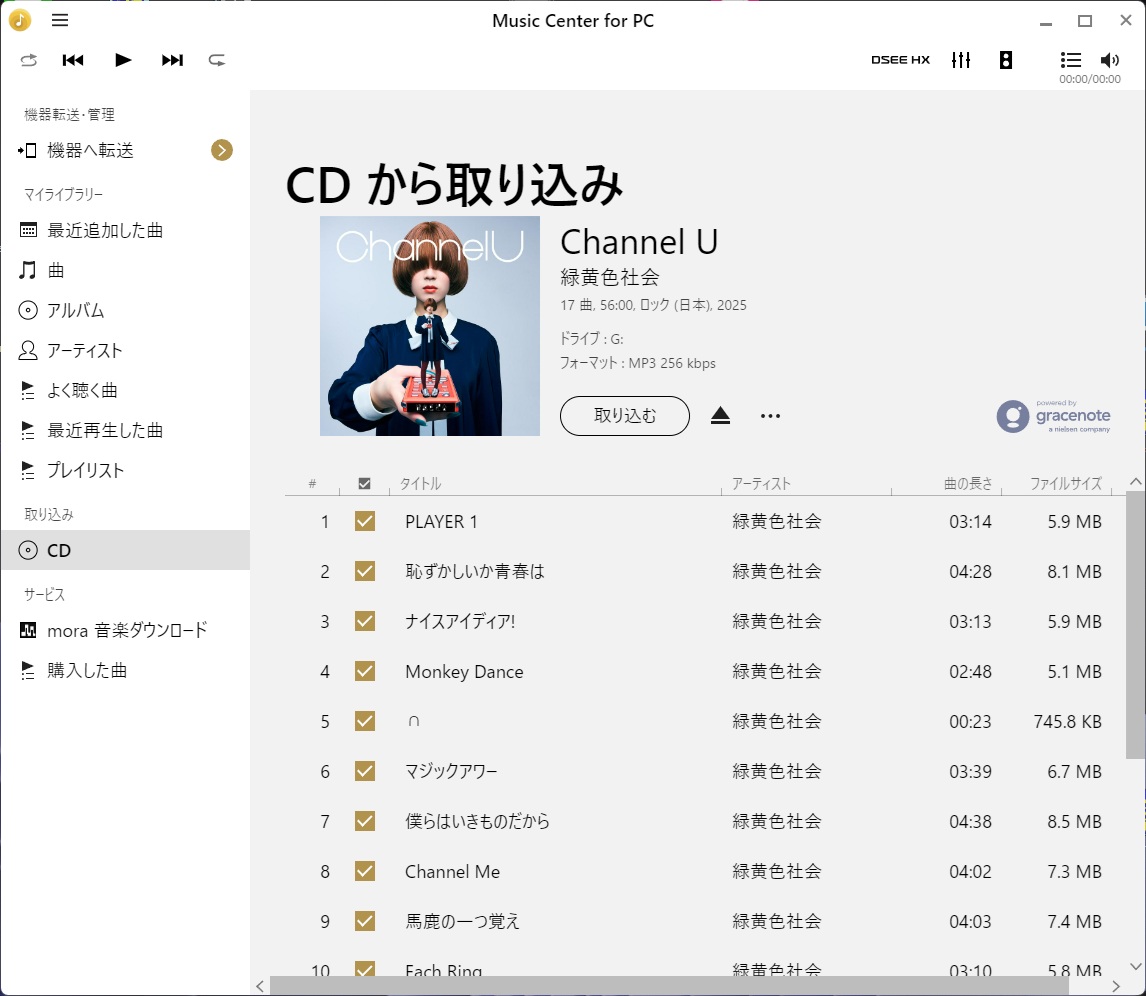Viewport: 1146px width, 996px height.
Task: Open the speaker output settings
Action: coord(1006,60)
